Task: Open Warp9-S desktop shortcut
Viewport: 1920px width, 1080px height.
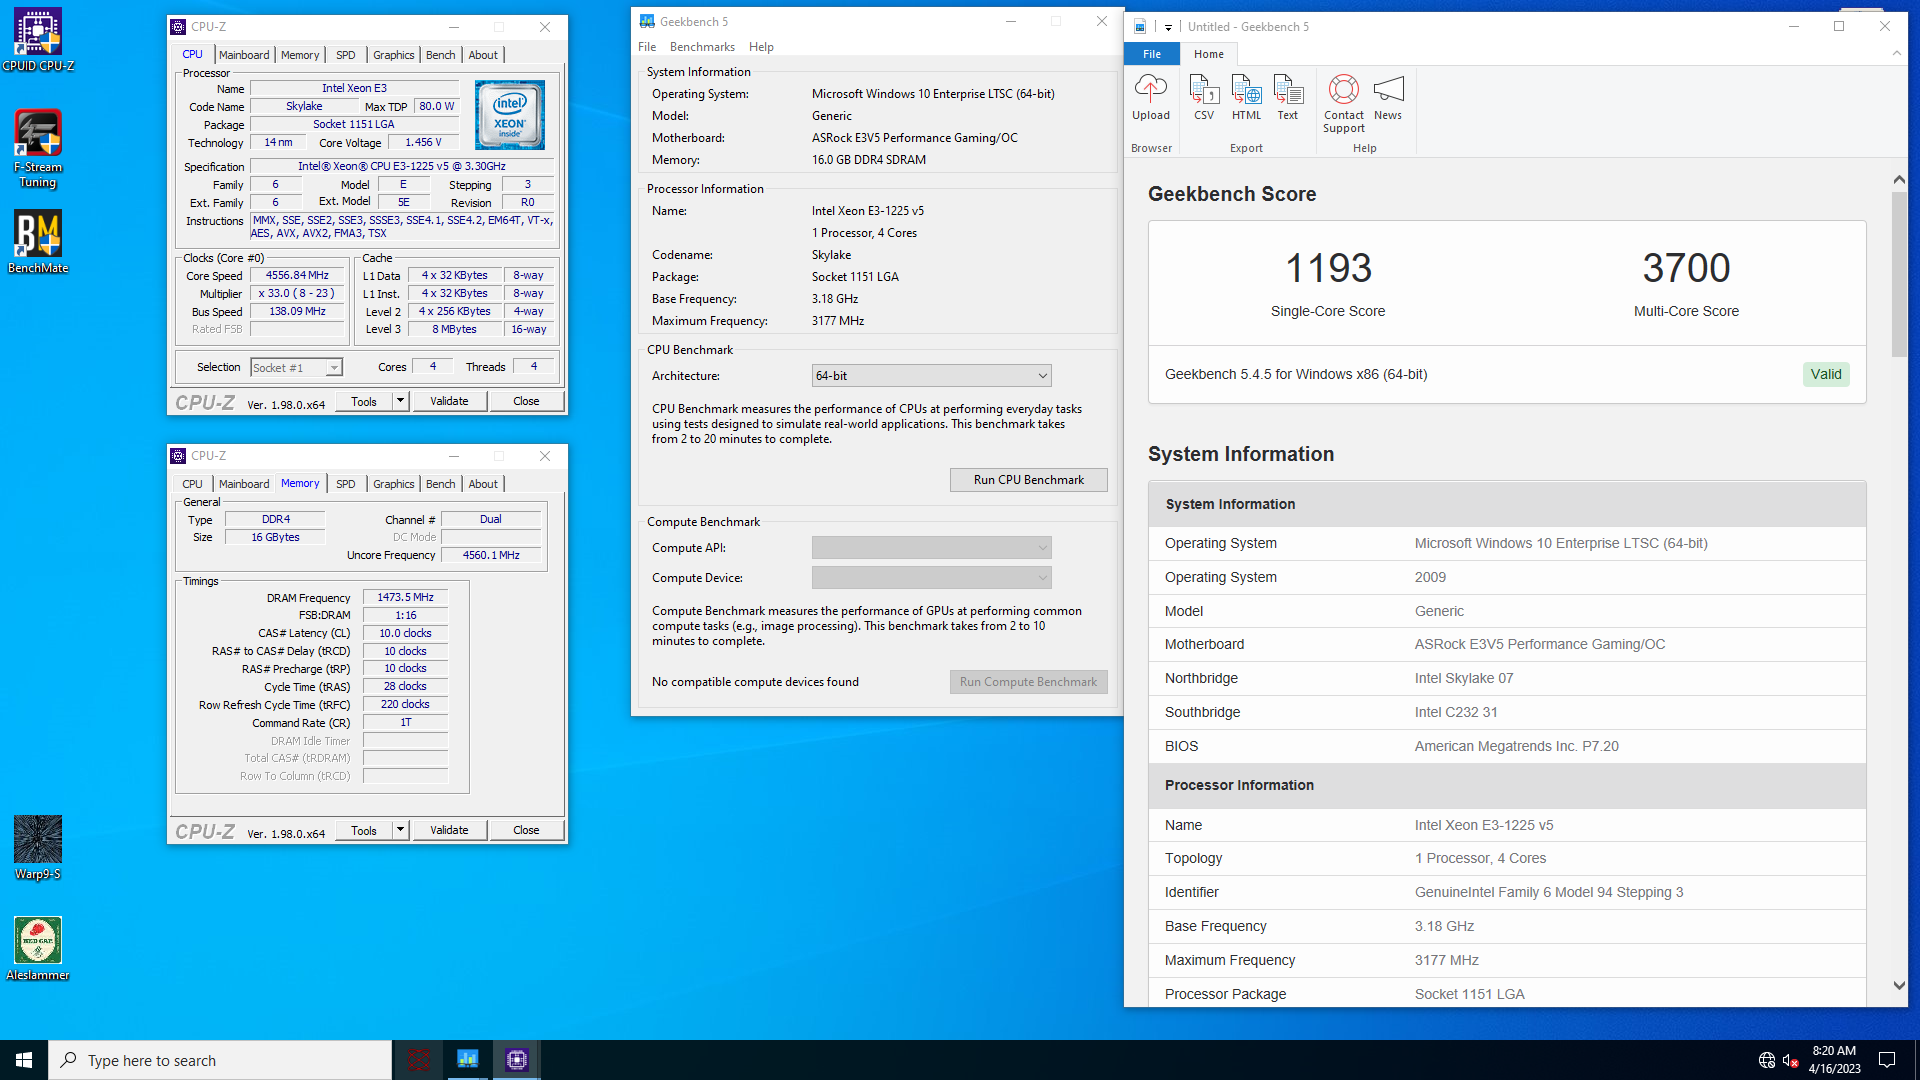Action: (38, 848)
